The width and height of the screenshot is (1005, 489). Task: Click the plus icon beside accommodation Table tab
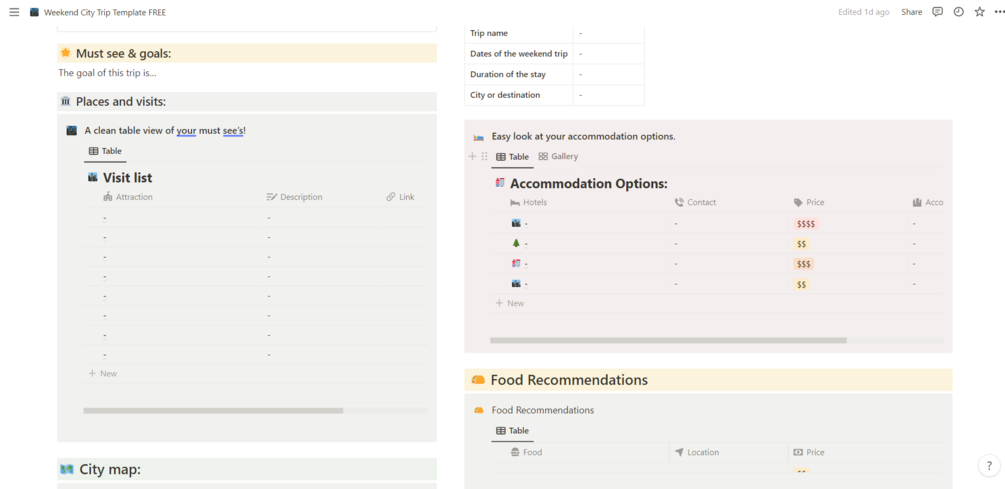coord(473,157)
